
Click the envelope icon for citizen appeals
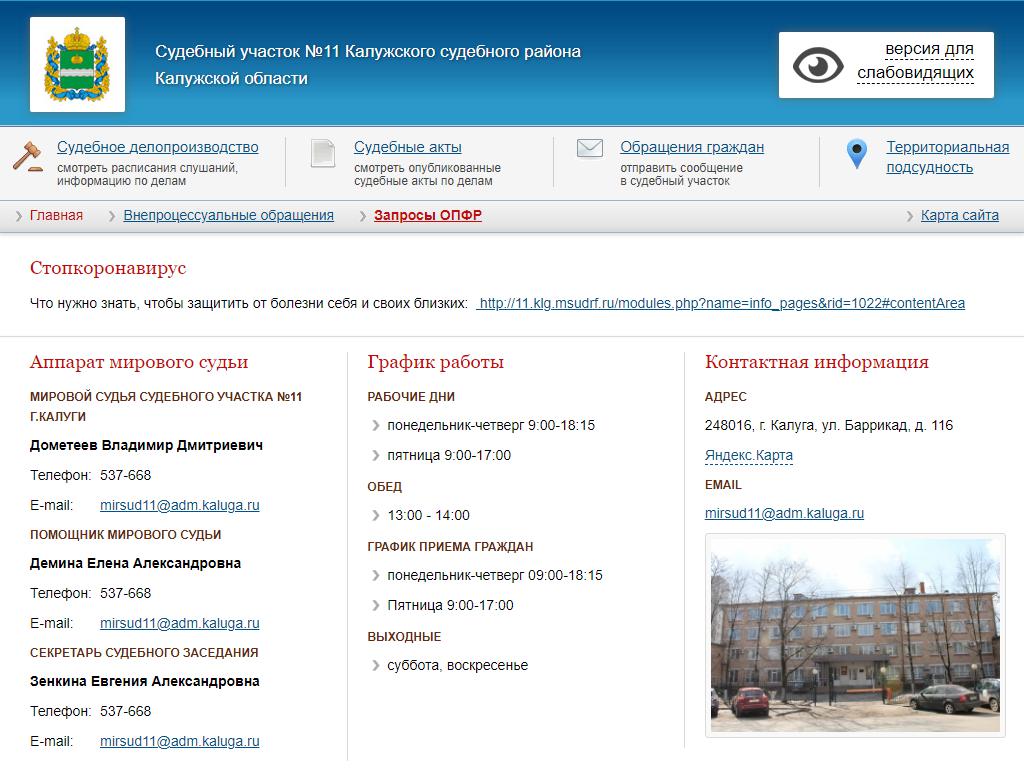[x=590, y=149]
